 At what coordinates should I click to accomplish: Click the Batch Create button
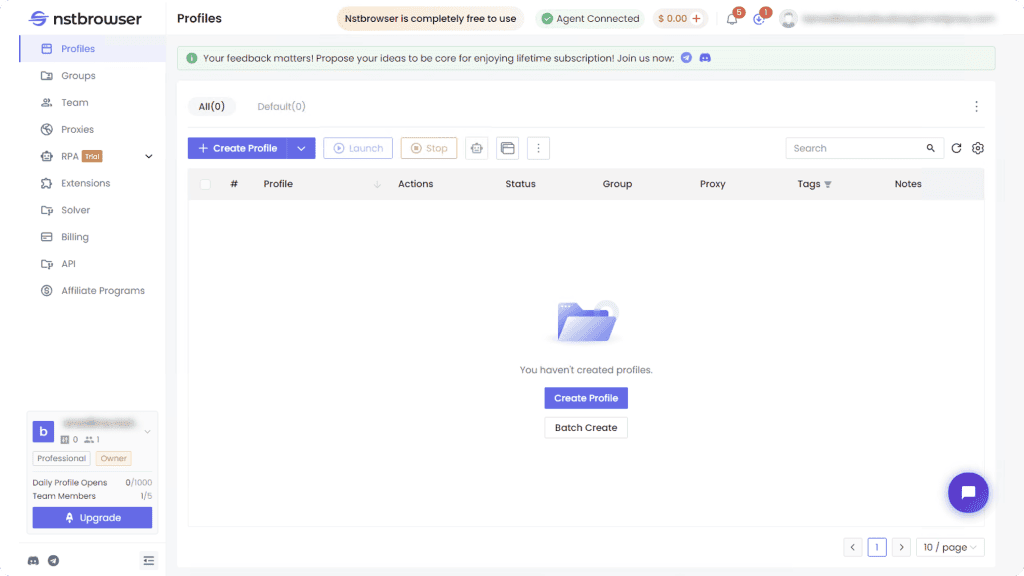[x=586, y=427]
